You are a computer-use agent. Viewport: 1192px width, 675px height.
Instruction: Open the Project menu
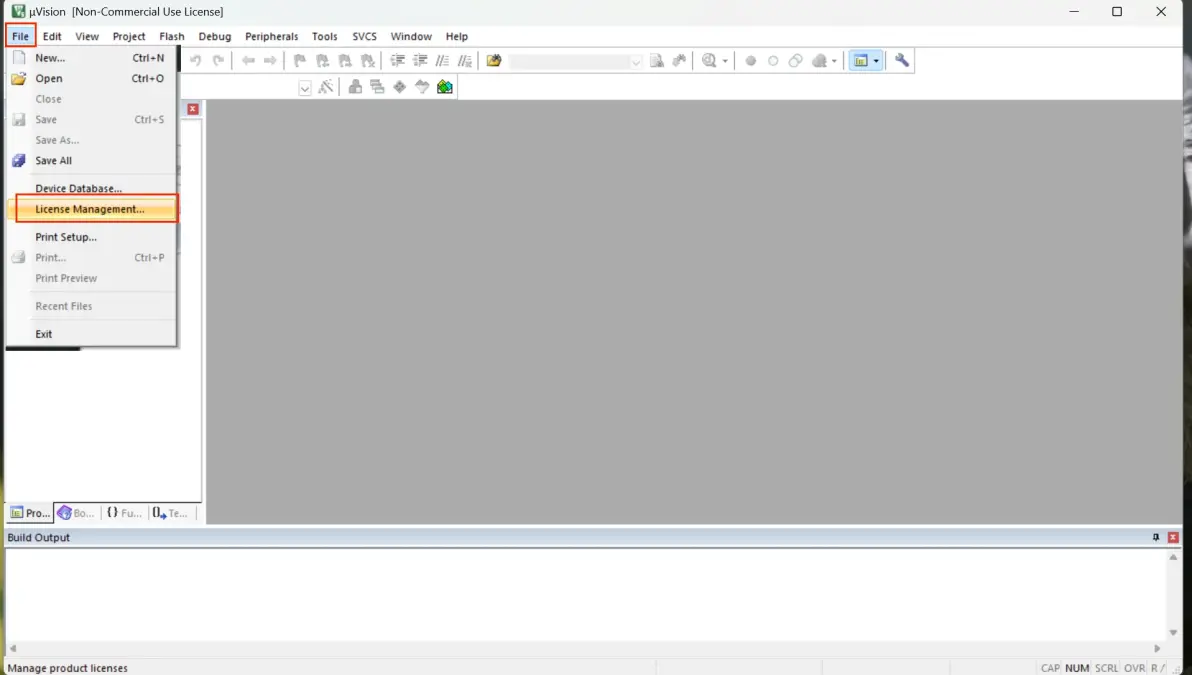pos(128,36)
